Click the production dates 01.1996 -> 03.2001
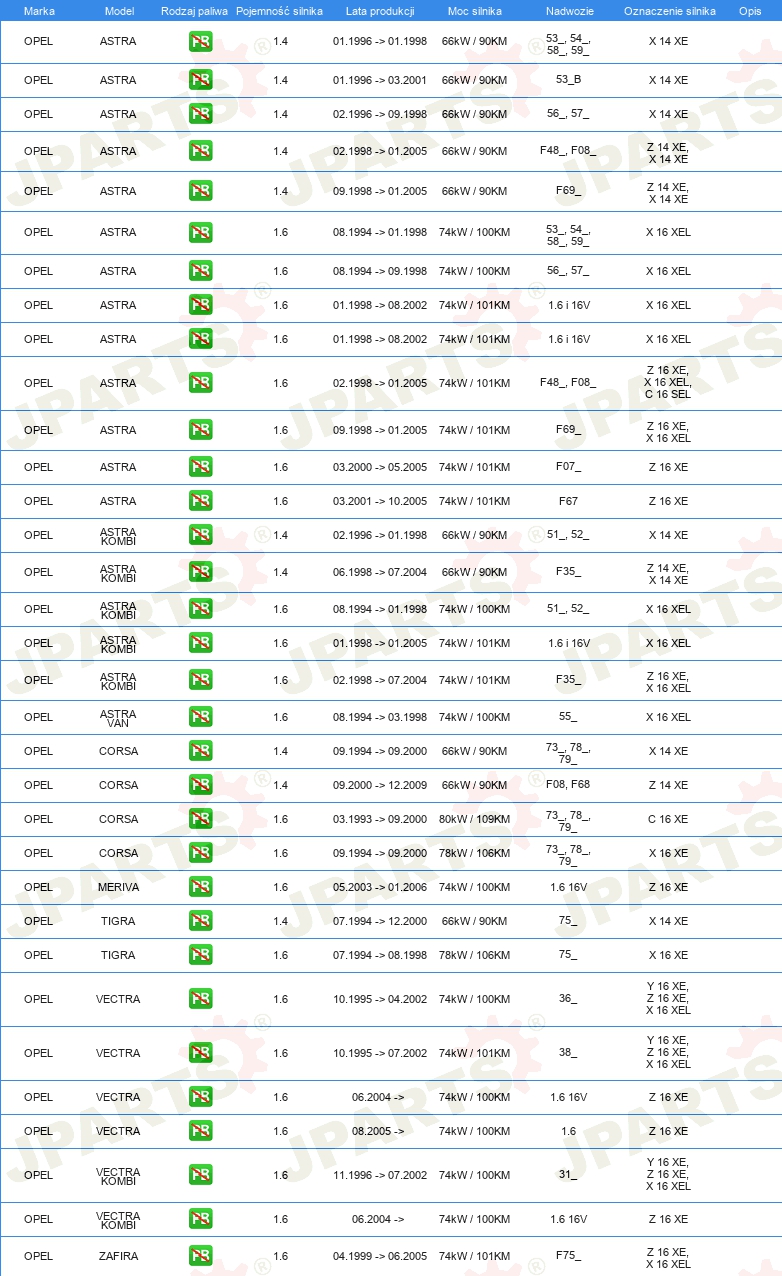 pos(380,80)
